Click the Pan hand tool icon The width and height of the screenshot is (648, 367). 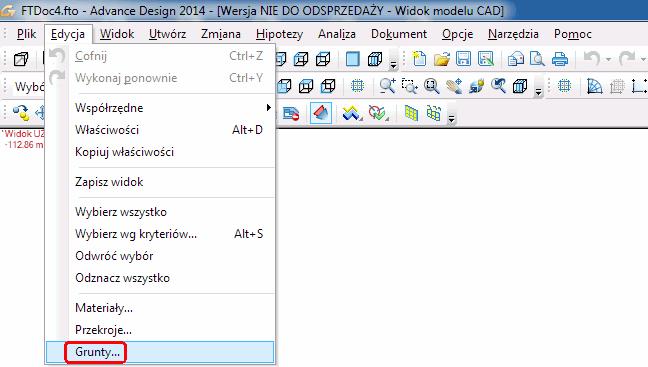[x=454, y=86]
